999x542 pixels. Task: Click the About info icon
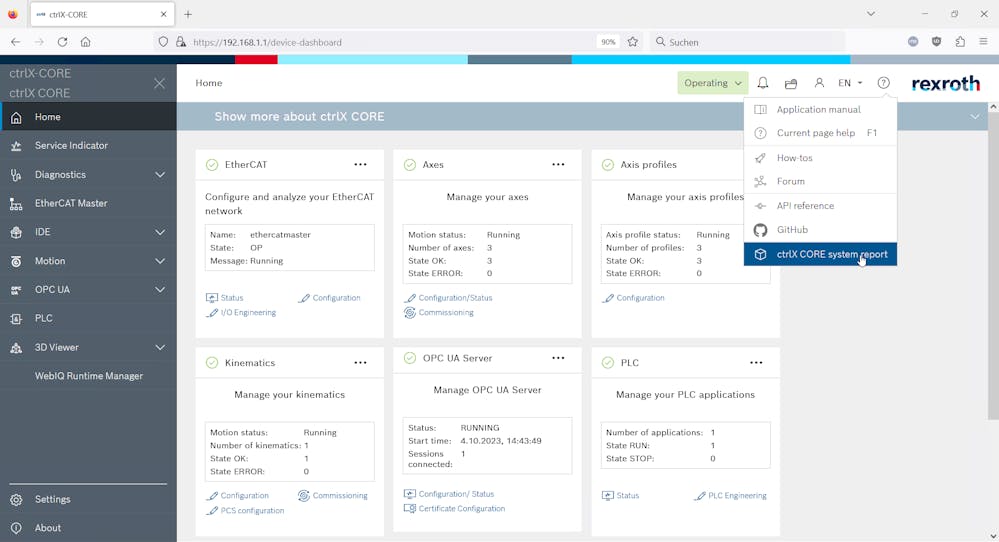tap(17, 528)
